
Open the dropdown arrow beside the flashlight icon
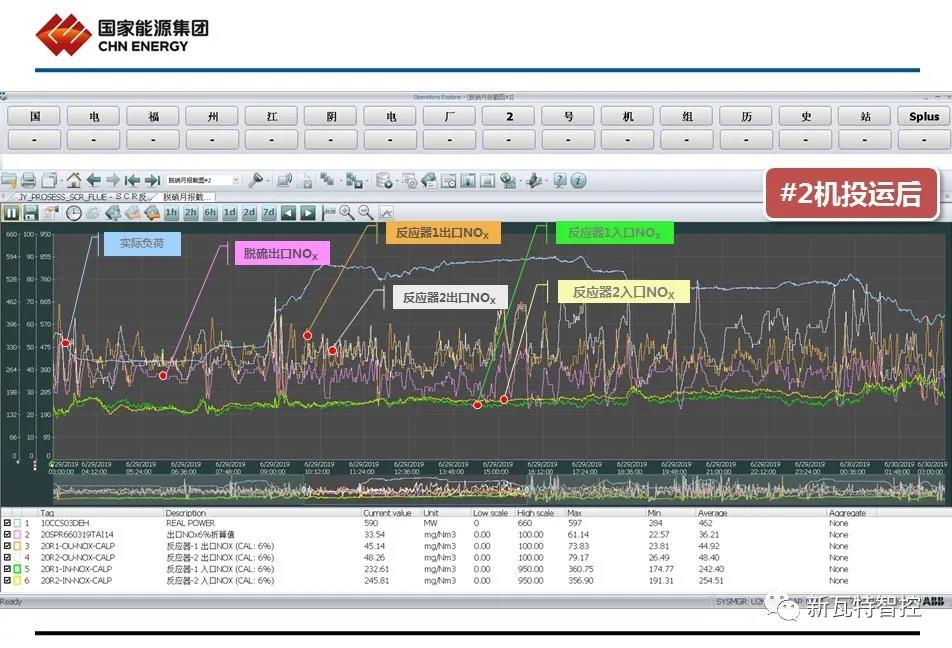(x=268, y=181)
